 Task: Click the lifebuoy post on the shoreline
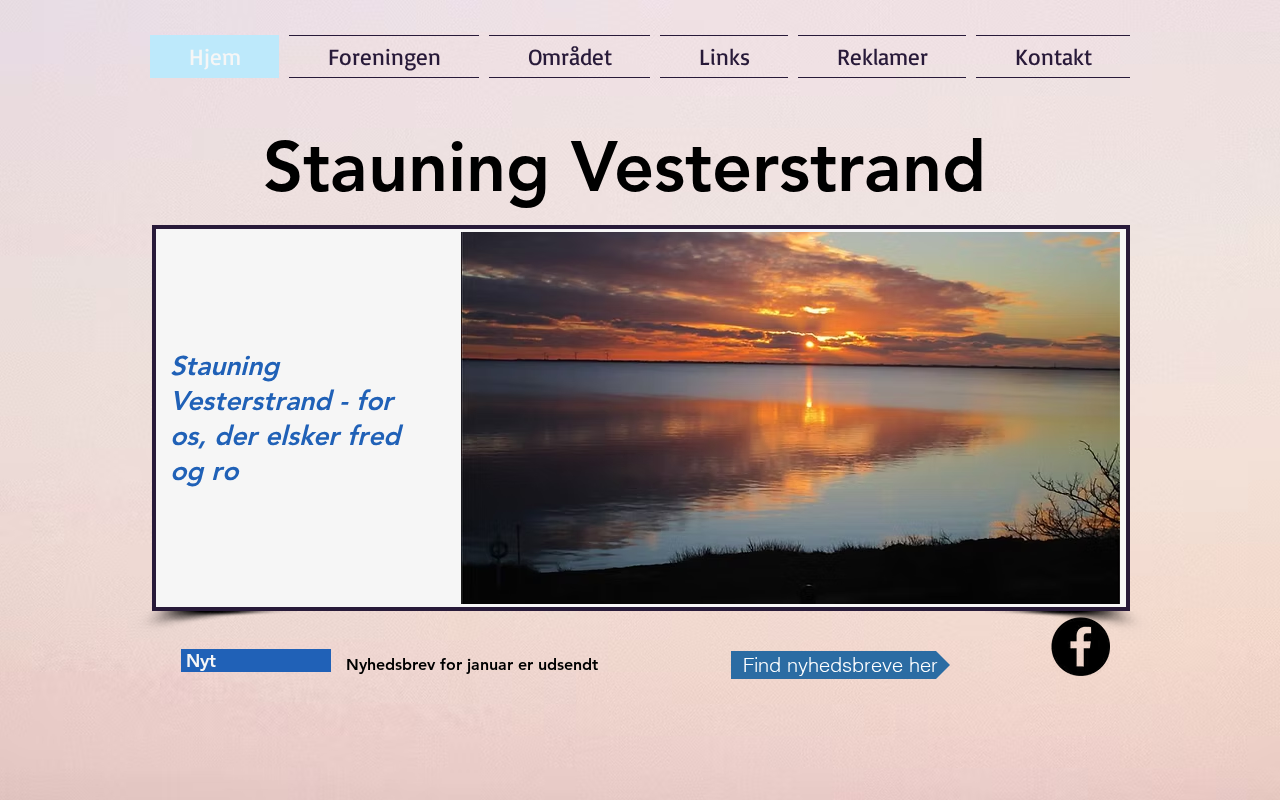[x=499, y=550]
